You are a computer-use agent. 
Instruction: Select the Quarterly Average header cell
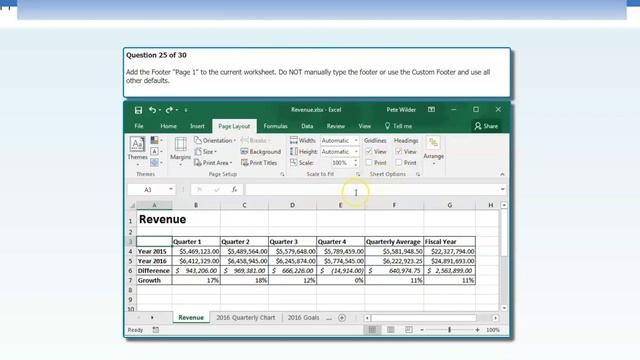click(394, 242)
